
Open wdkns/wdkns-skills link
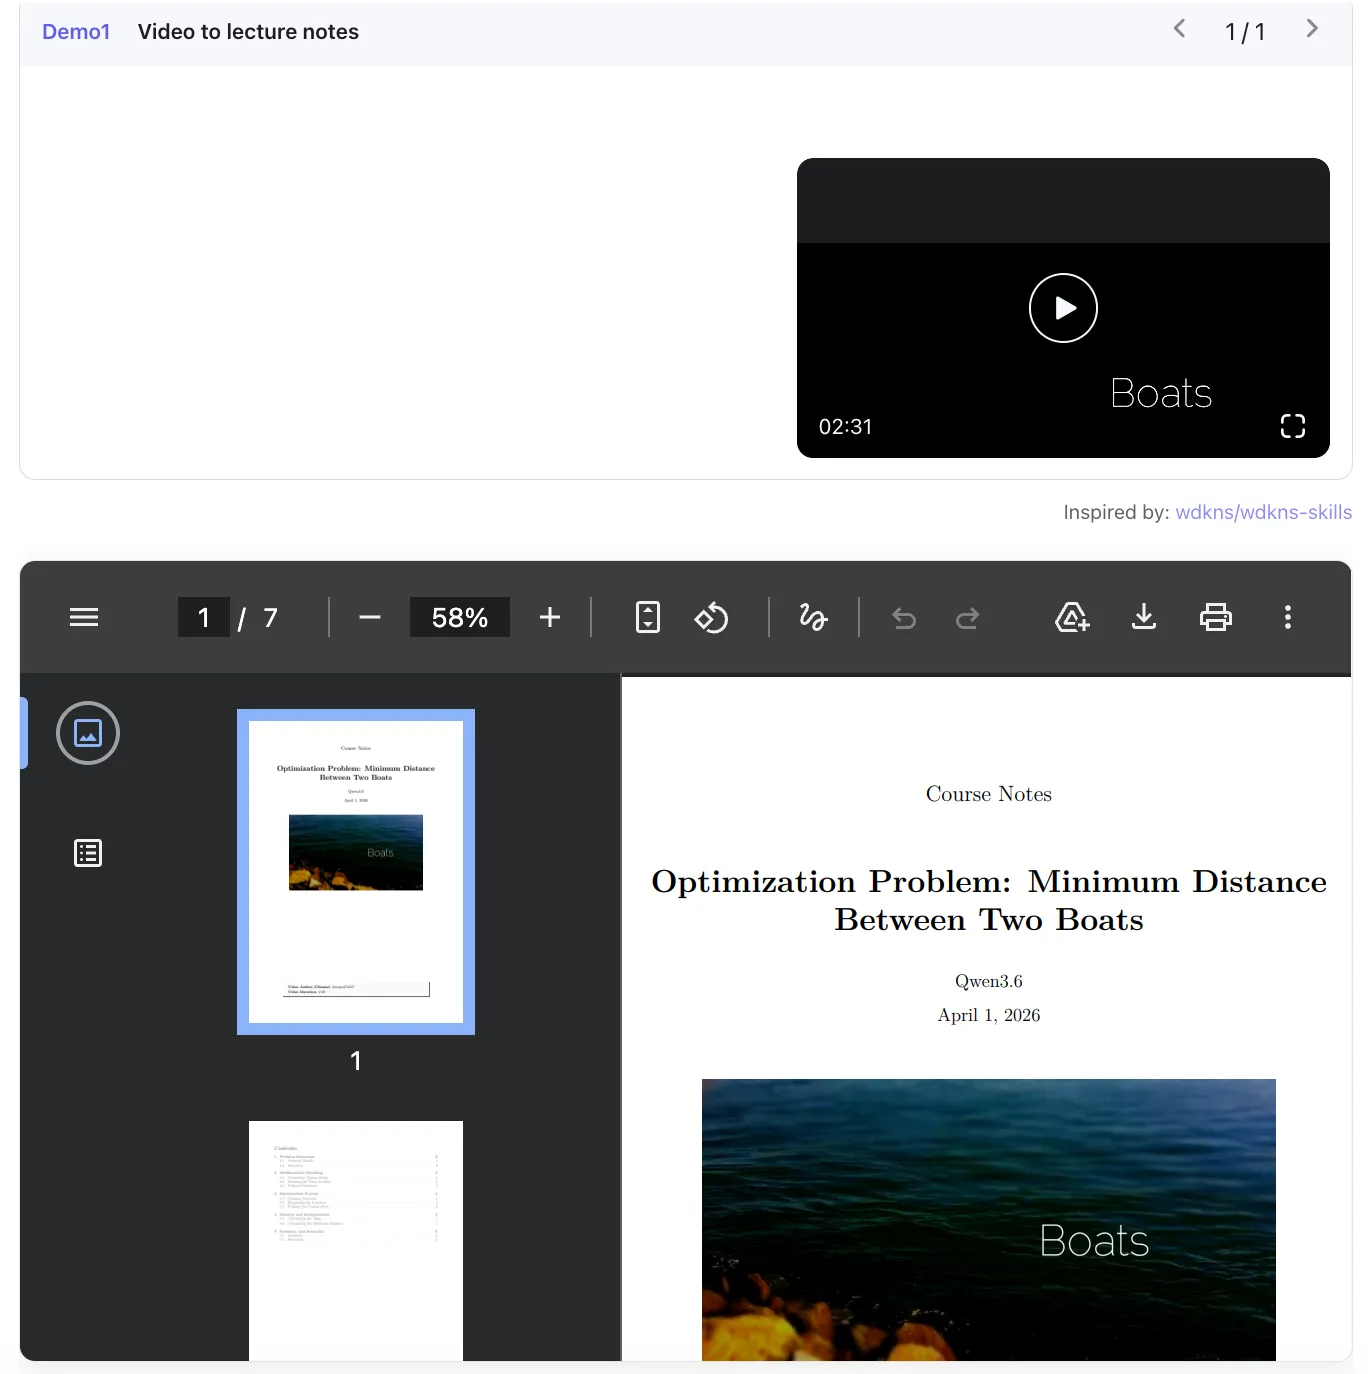click(1263, 512)
